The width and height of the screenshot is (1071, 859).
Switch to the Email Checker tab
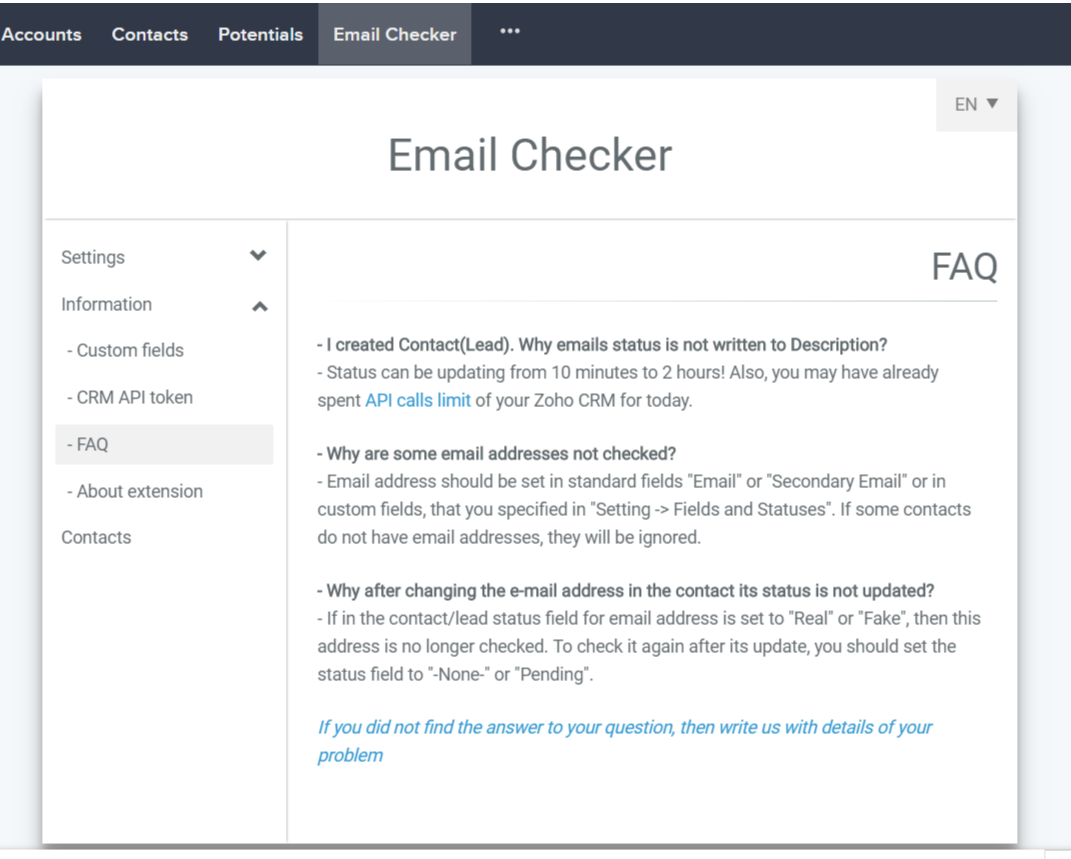pyautogui.click(x=394, y=33)
